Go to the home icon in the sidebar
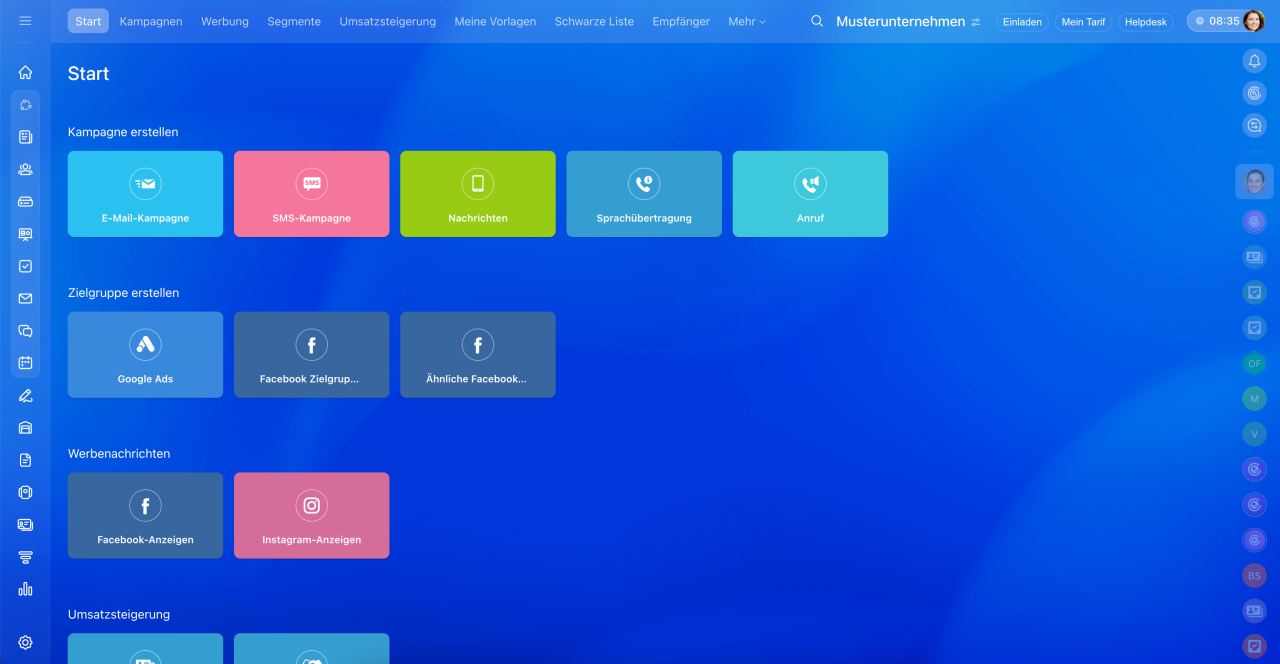 pos(25,72)
